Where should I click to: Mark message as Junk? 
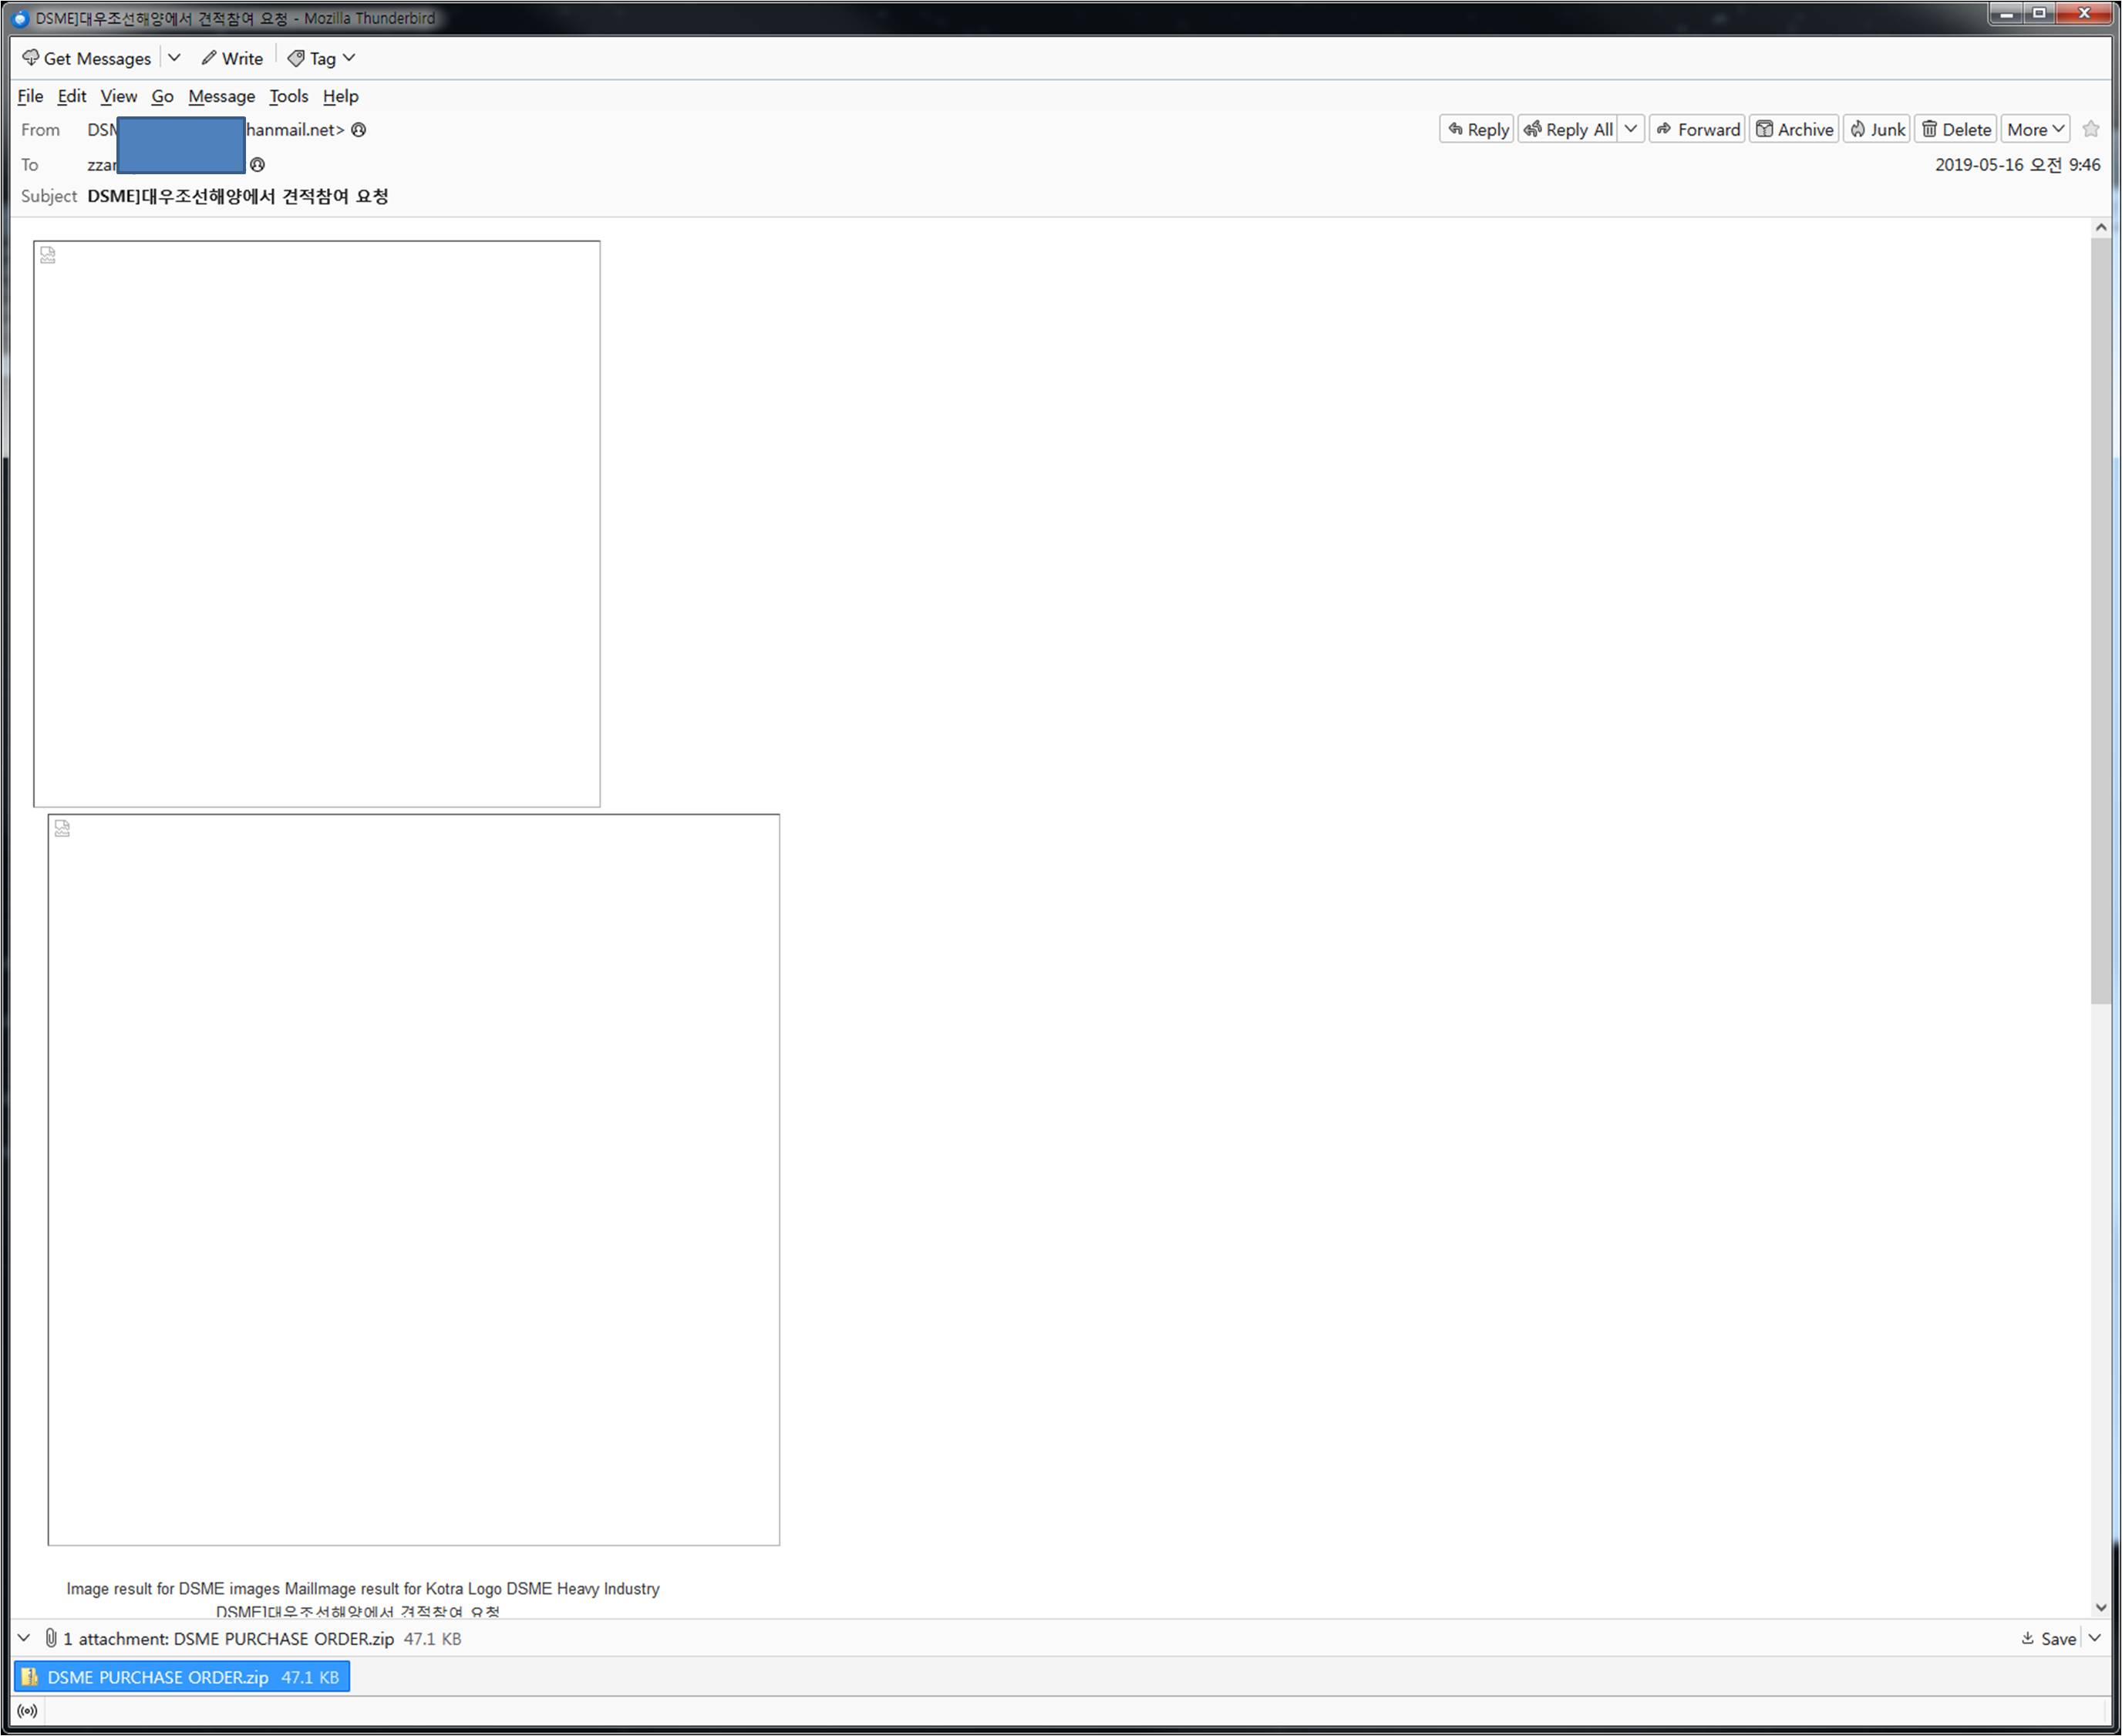(1877, 129)
